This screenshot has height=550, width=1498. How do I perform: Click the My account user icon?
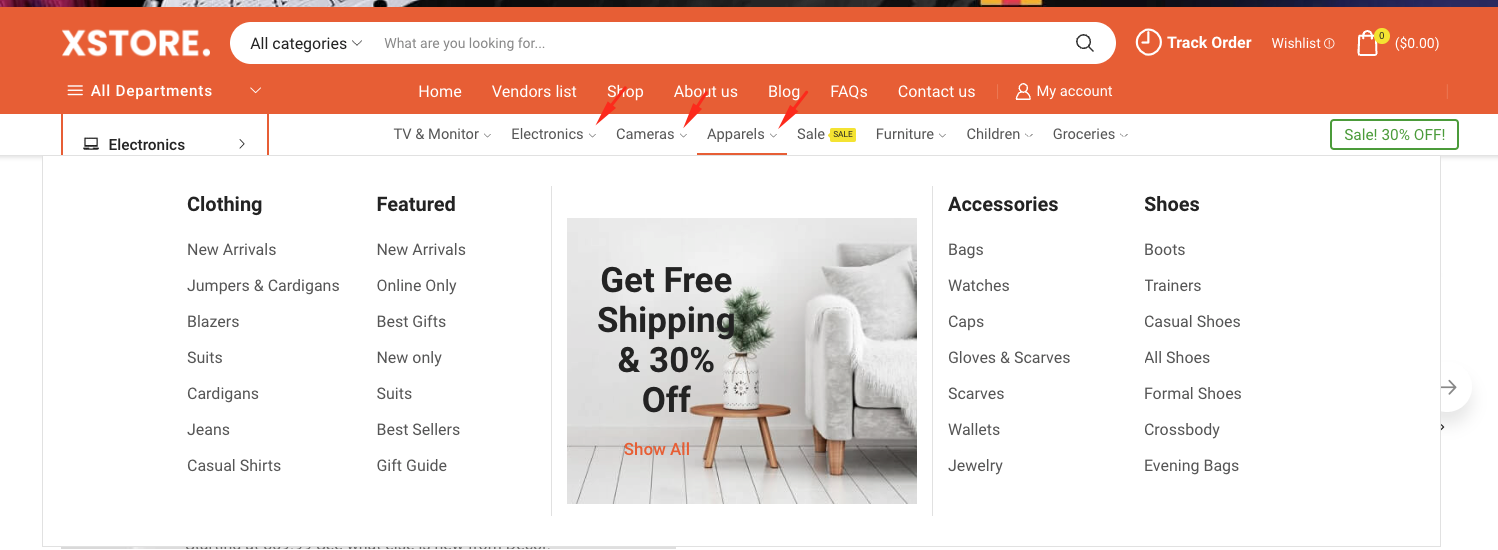1022,91
